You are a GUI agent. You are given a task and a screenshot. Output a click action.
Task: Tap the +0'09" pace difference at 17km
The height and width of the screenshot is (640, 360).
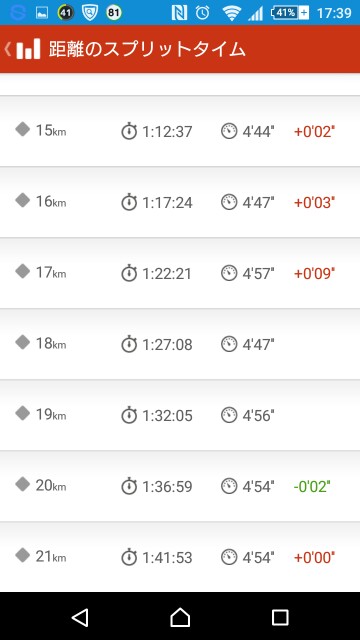(314, 273)
